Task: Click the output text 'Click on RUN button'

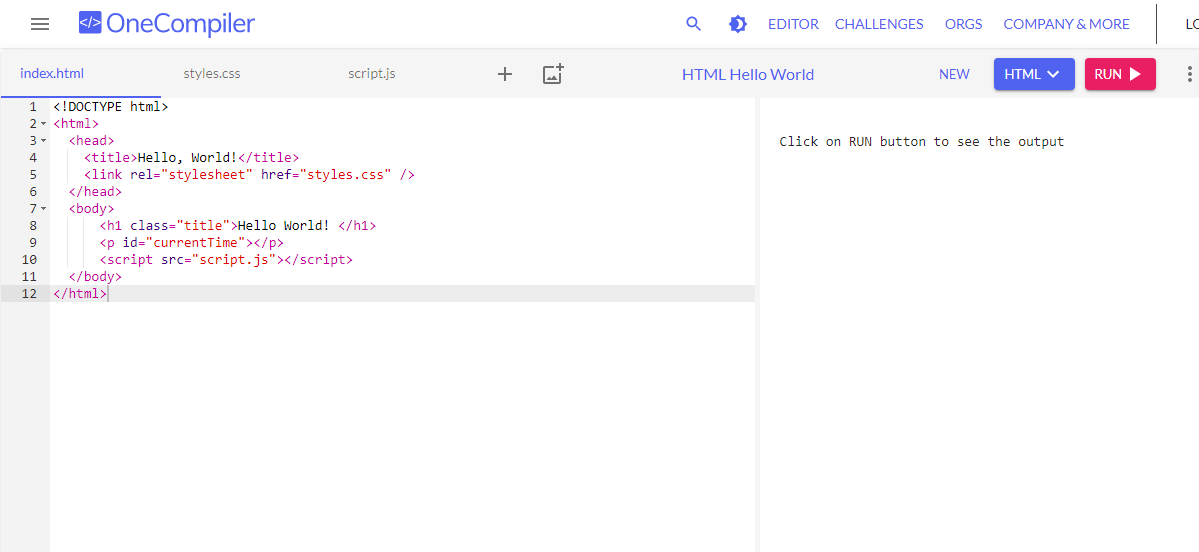Action: click(x=921, y=141)
